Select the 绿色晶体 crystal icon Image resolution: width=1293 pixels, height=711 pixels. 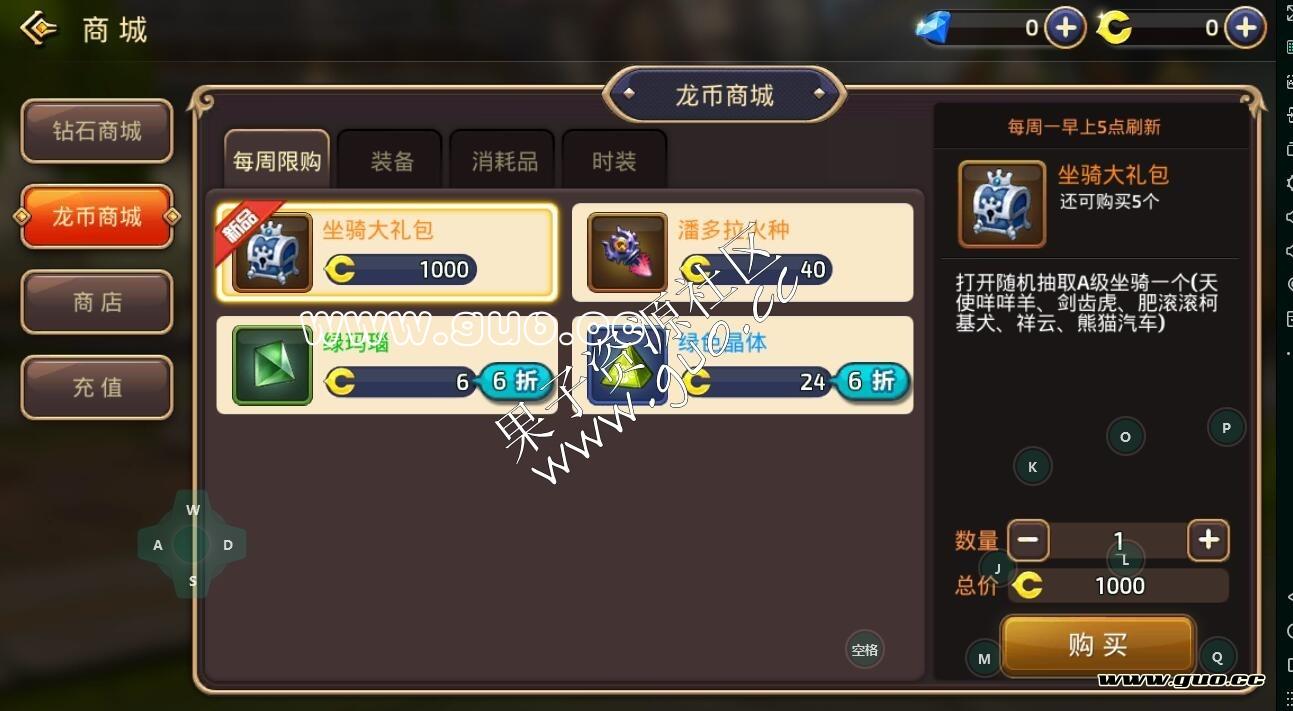(x=627, y=365)
